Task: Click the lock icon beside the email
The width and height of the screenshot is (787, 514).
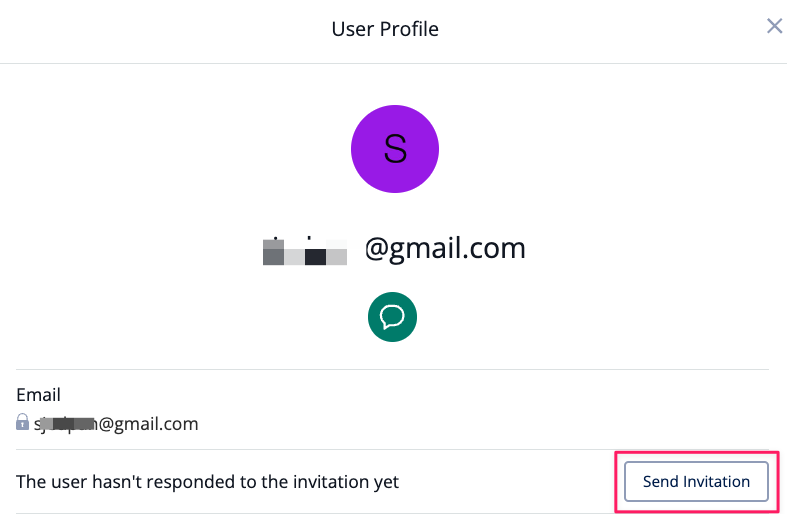Action: point(23,423)
